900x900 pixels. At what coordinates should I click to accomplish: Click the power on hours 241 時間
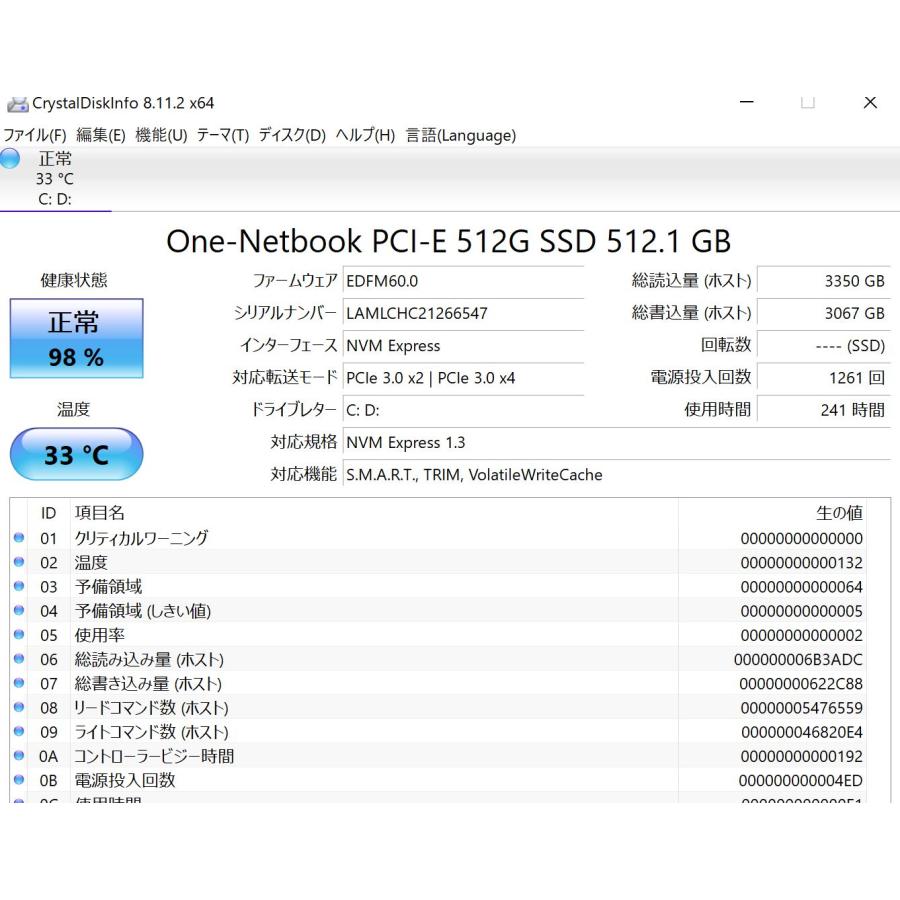[x=824, y=410]
